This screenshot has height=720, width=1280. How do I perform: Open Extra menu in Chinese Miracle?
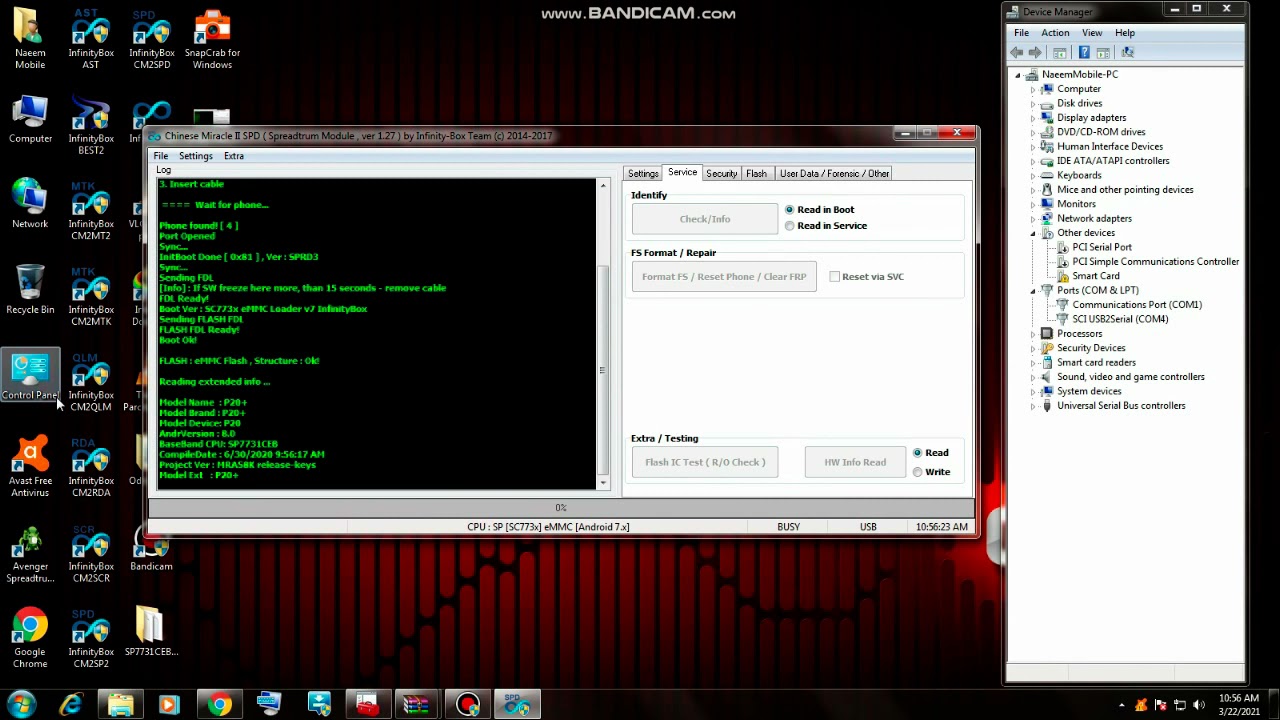pos(233,156)
